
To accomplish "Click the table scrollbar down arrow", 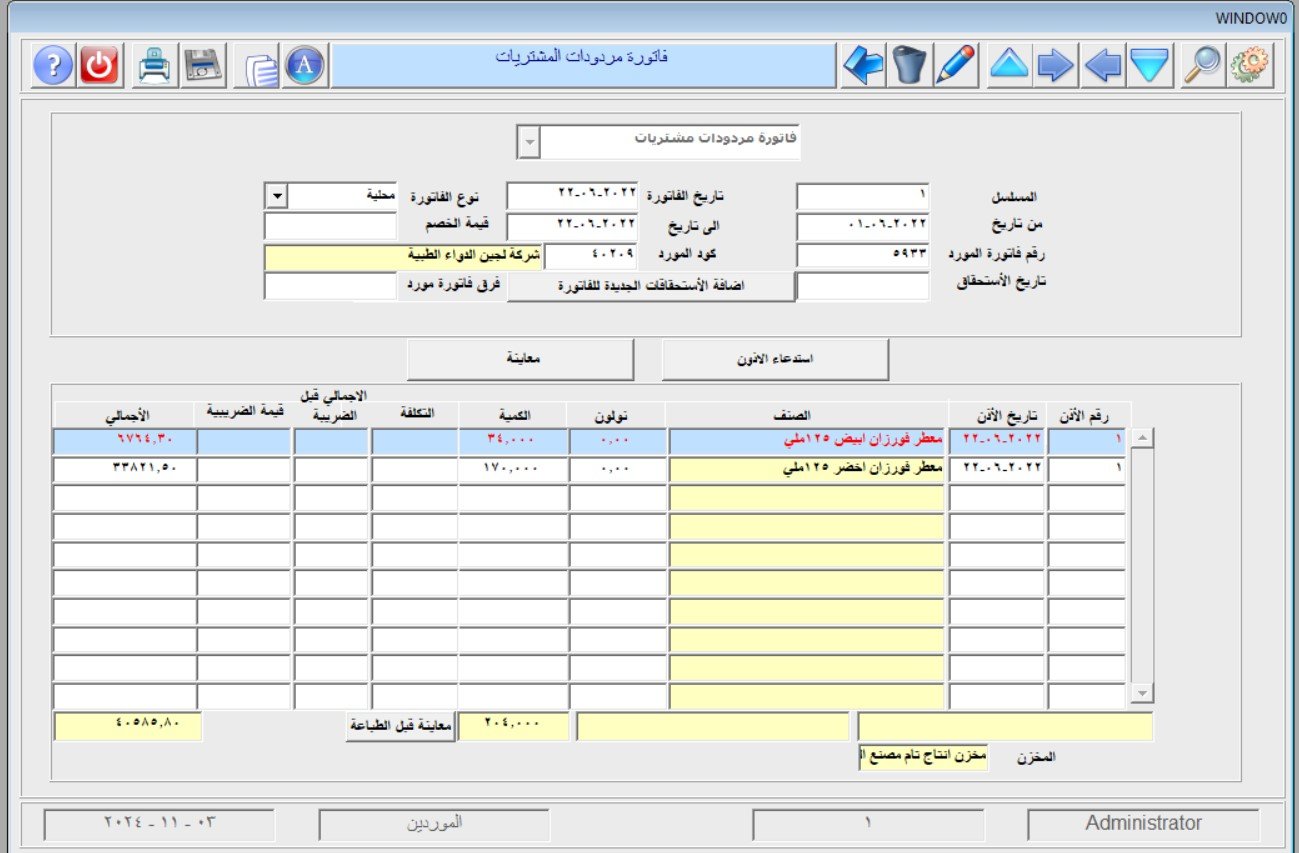I will [1141, 692].
